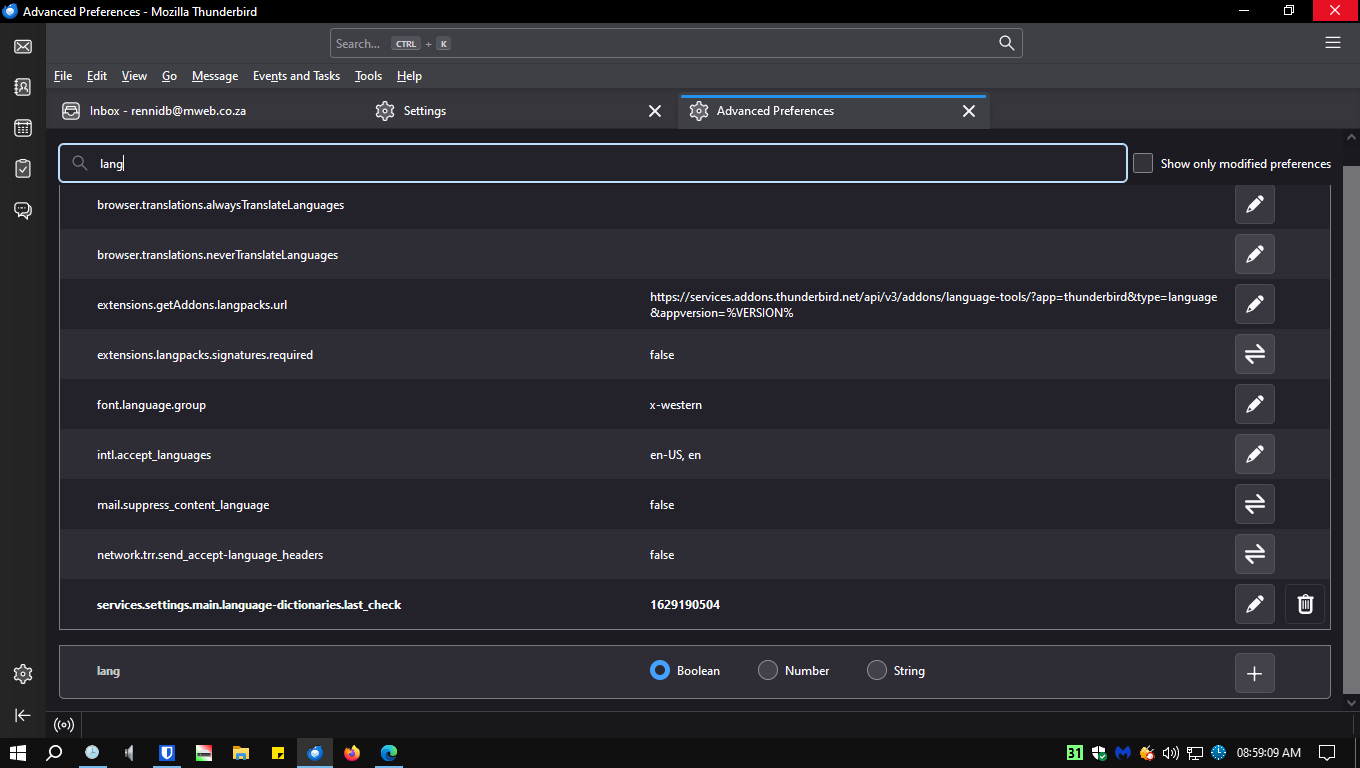The image size is (1360, 768).
Task: Click the global search magnifier icon
Action: coord(1006,43)
